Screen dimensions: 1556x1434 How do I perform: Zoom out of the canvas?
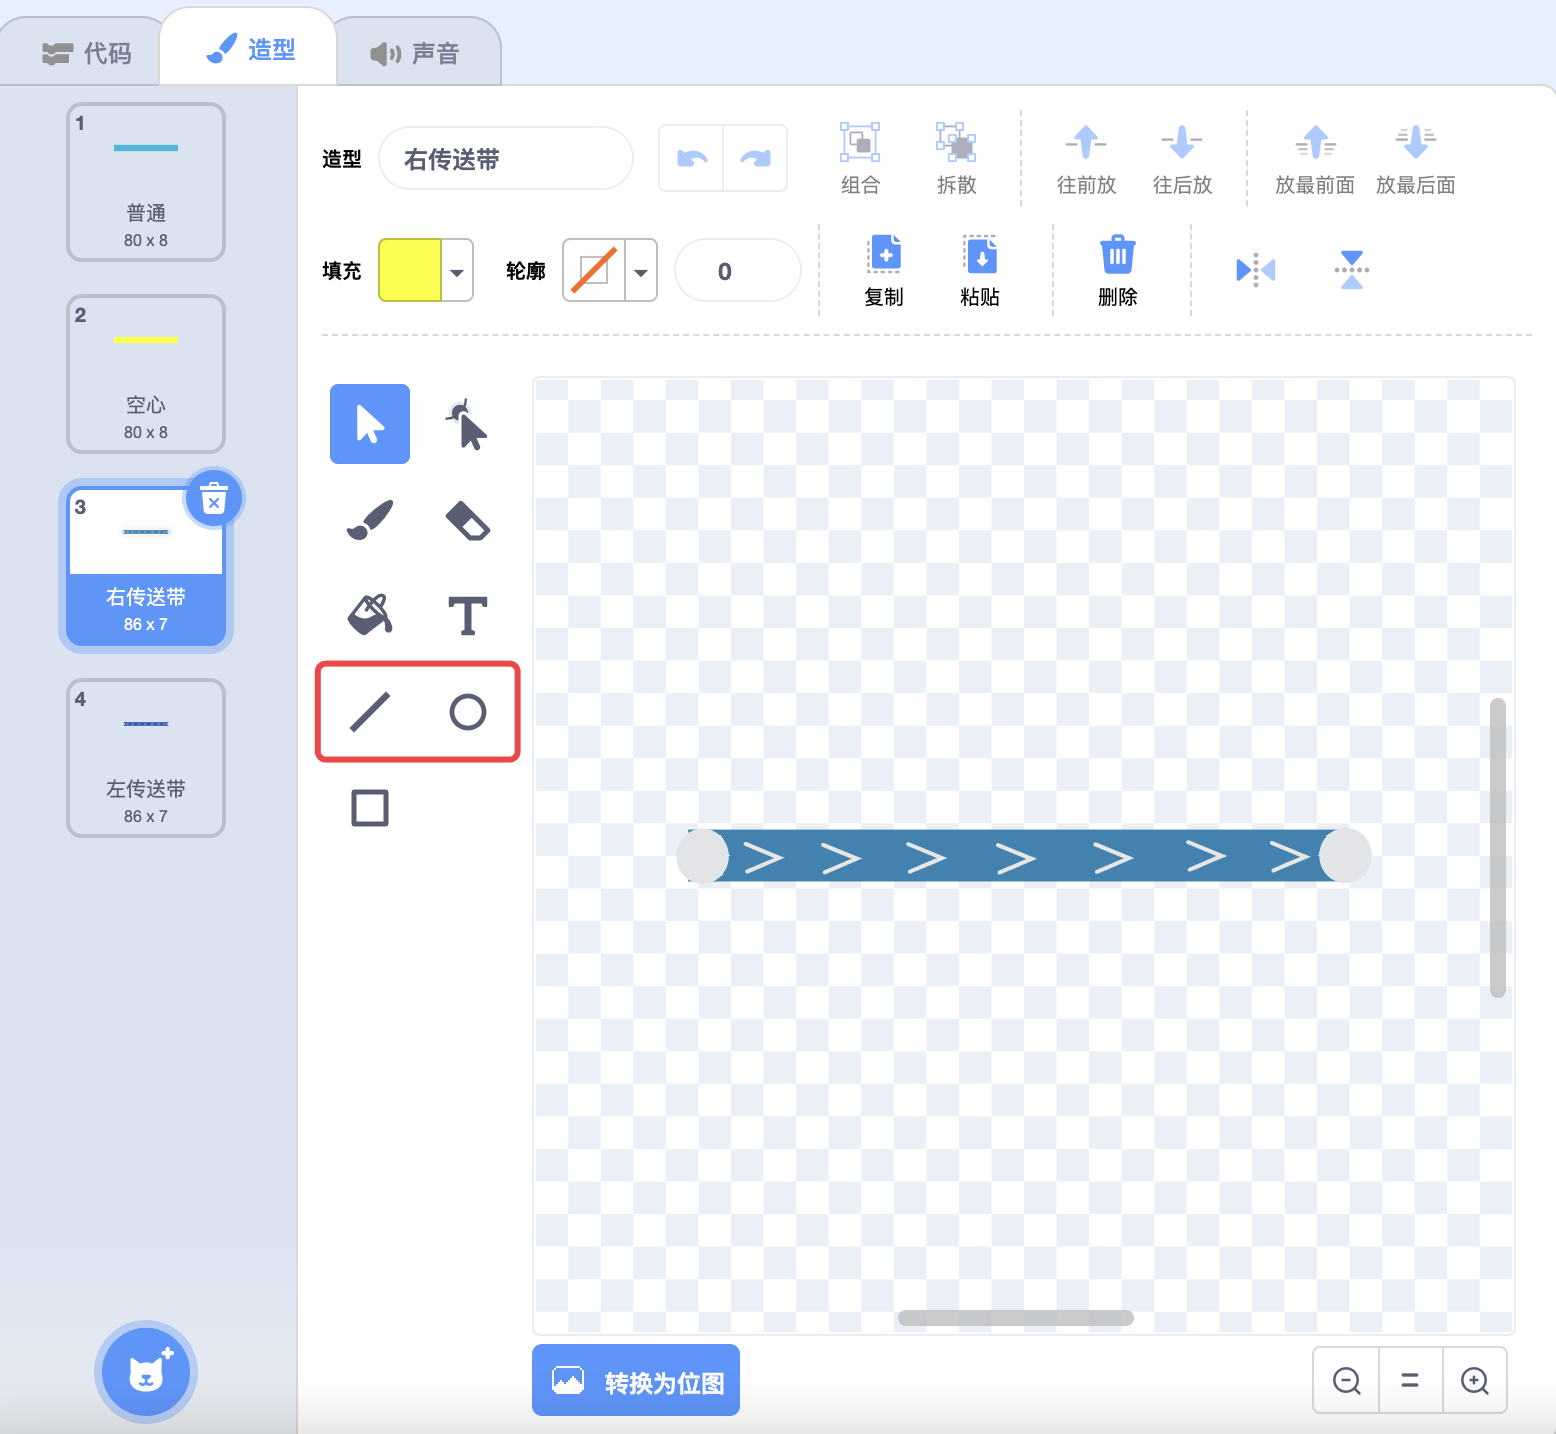tap(1347, 1381)
